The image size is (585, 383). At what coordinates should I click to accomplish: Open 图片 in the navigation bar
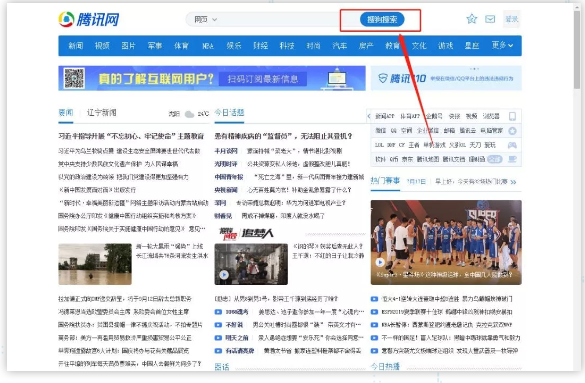coord(128,45)
